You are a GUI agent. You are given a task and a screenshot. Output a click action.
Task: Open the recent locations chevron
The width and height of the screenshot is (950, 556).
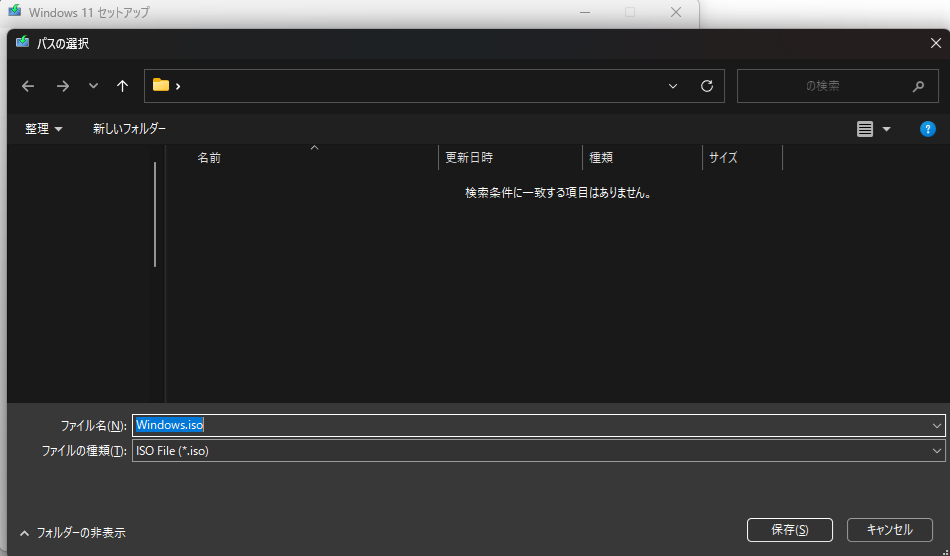[93, 86]
